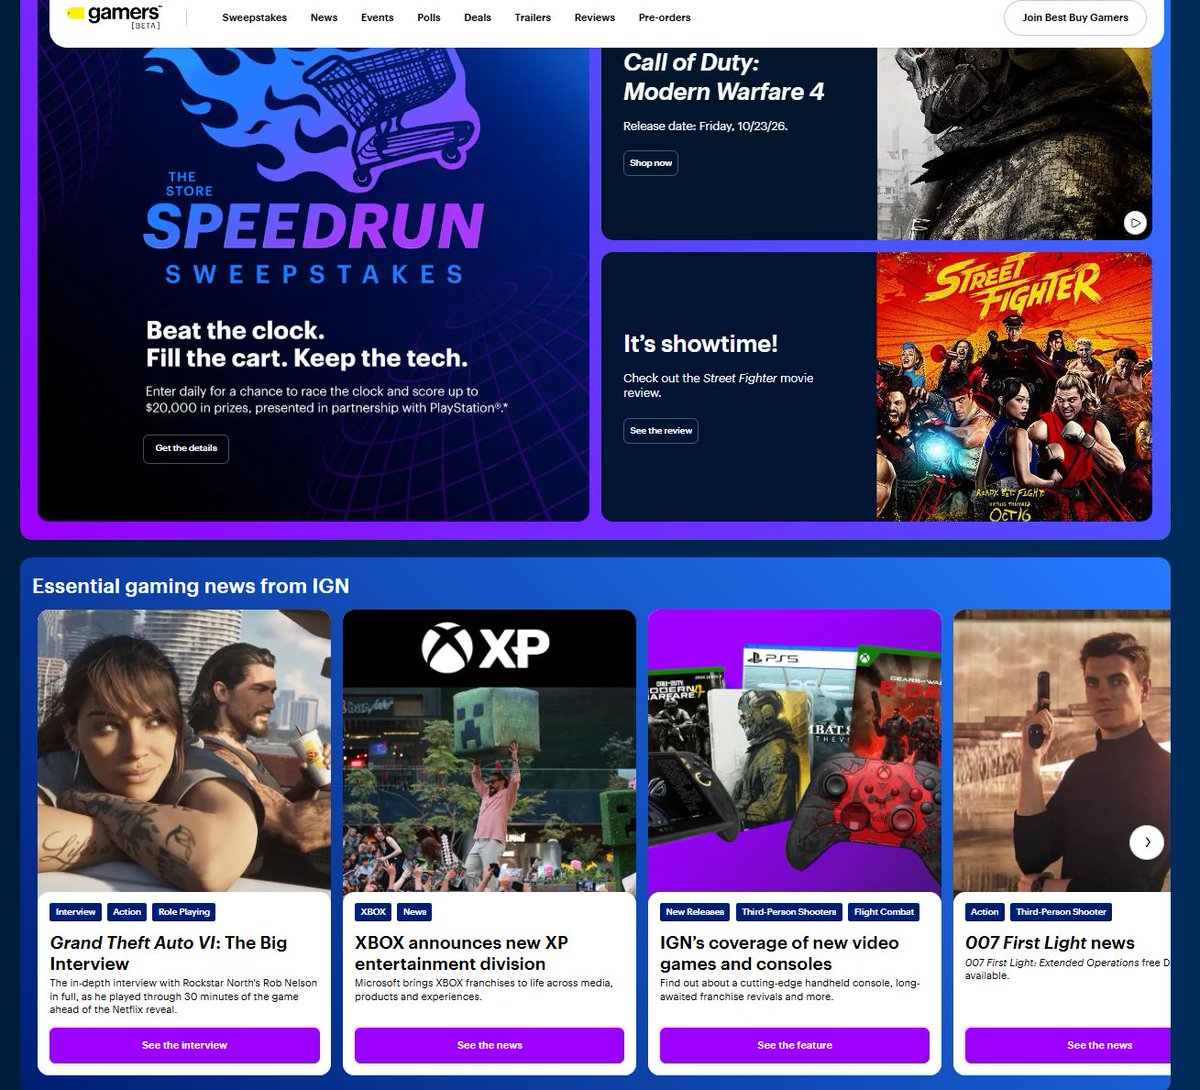Go to Events in navigation
This screenshot has width=1200, height=1090.
pos(377,18)
